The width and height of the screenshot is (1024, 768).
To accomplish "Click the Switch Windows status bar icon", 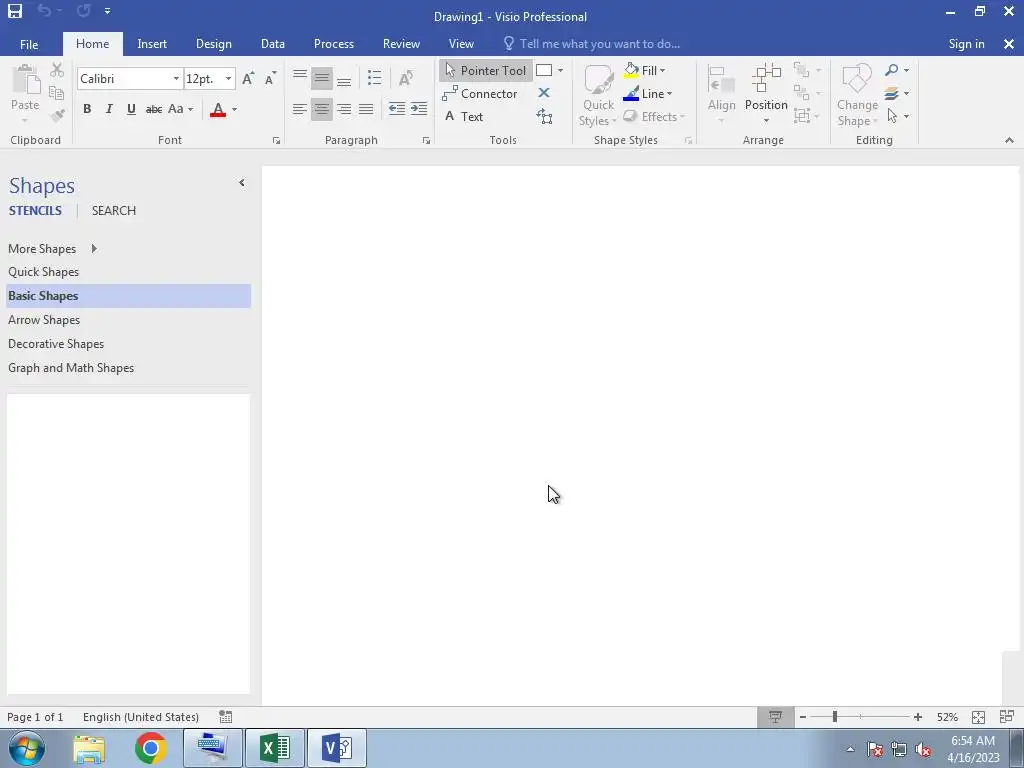I will point(1006,717).
